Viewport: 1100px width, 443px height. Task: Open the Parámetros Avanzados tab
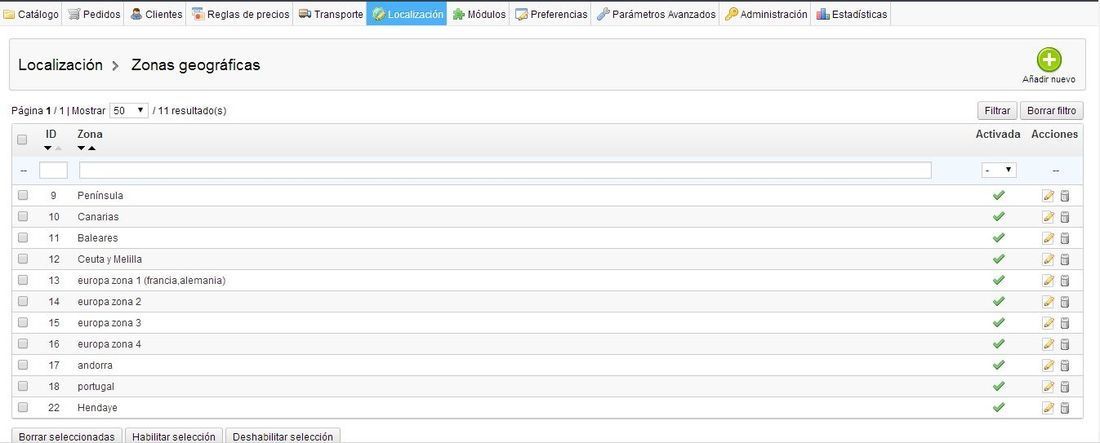pyautogui.click(x=656, y=14)
